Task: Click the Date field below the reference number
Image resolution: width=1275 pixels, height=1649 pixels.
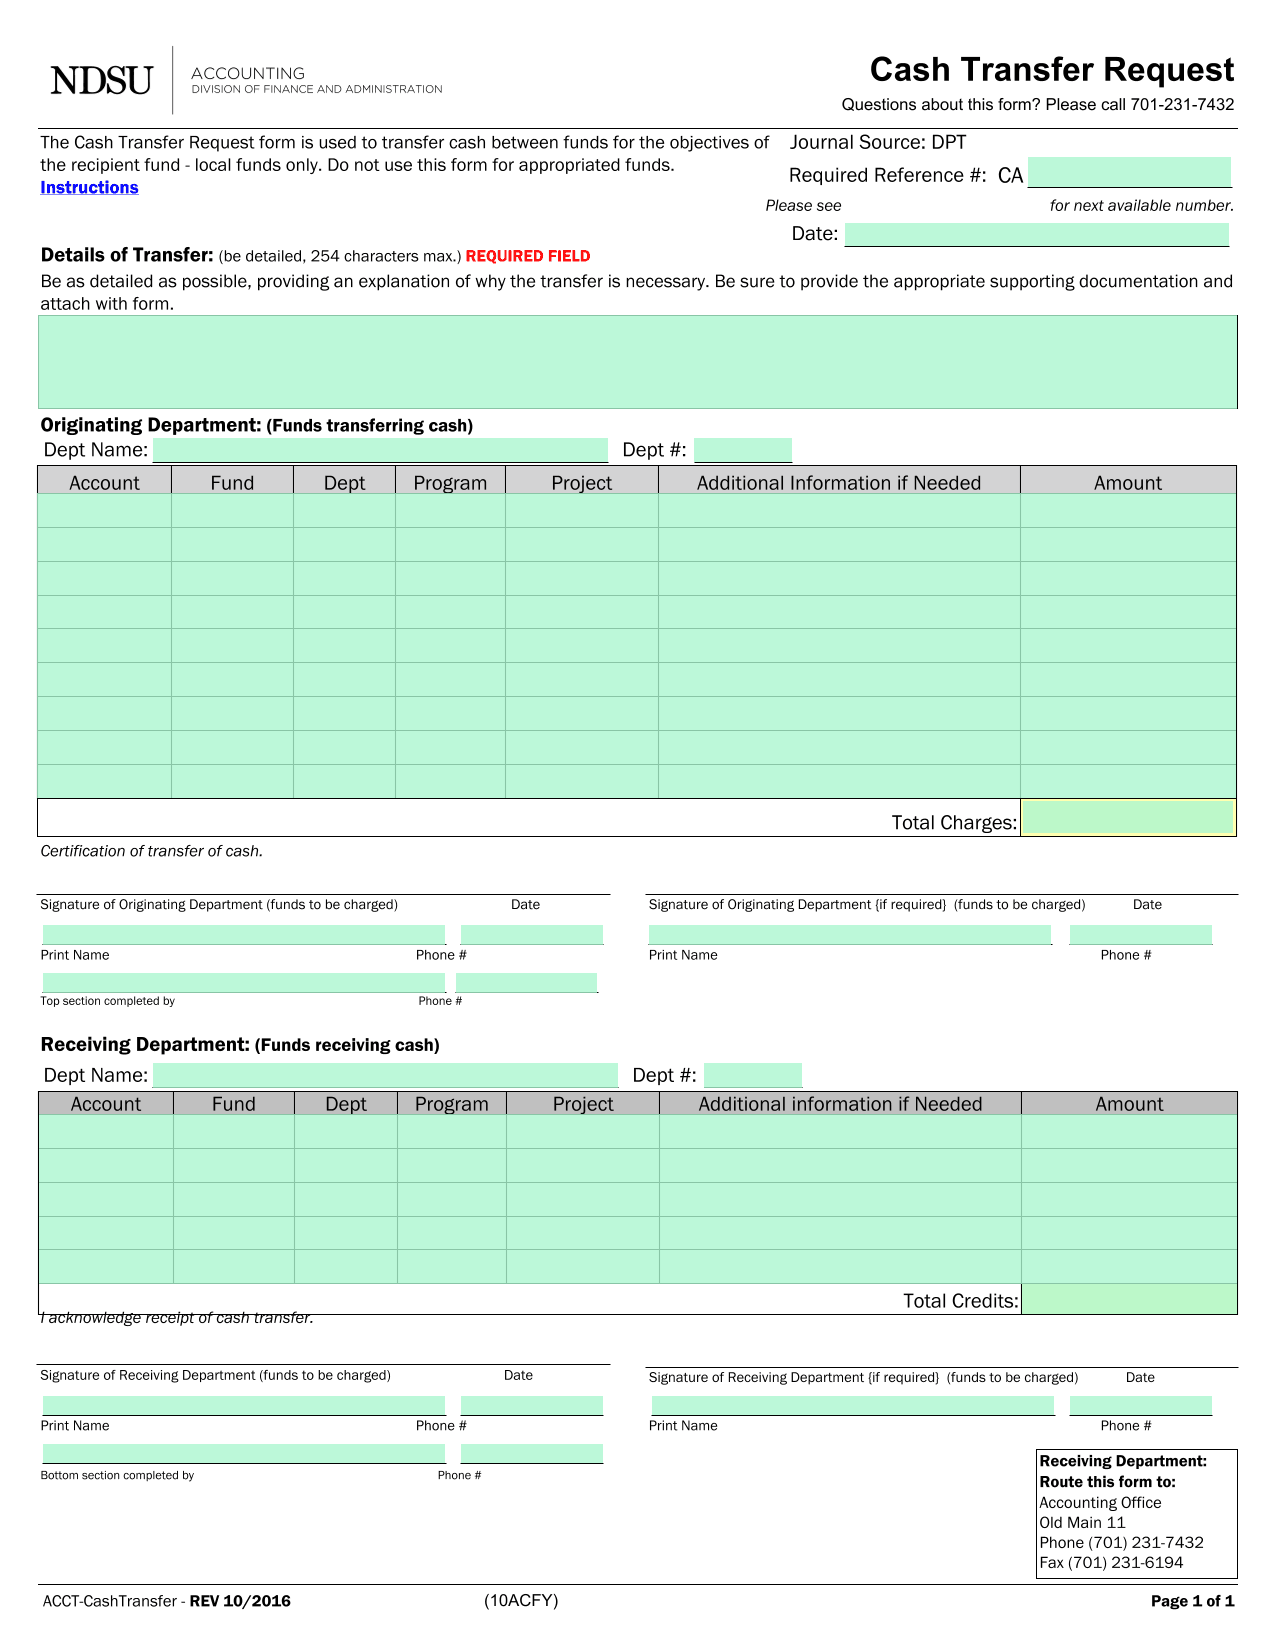Action: click(1037, 234)
